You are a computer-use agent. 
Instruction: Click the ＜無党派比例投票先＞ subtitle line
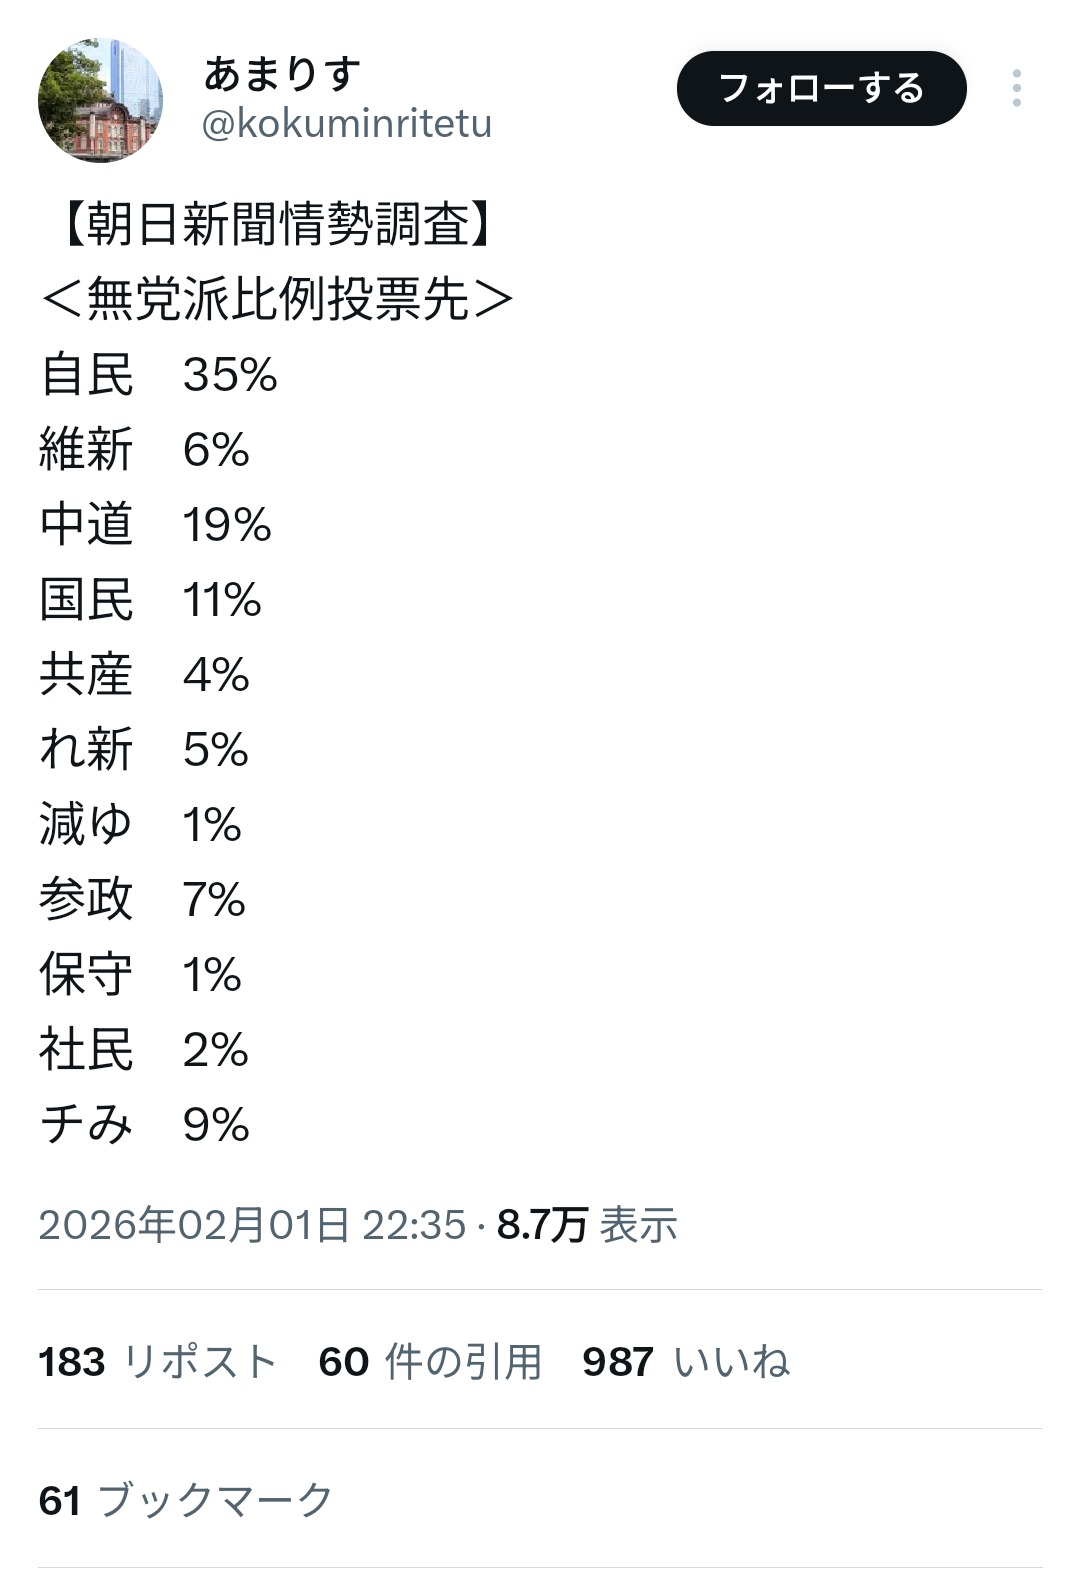(277, 299)
